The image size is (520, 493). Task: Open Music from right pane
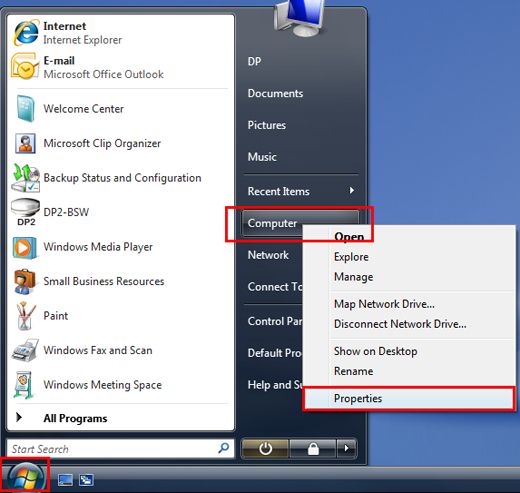(262, 157)
